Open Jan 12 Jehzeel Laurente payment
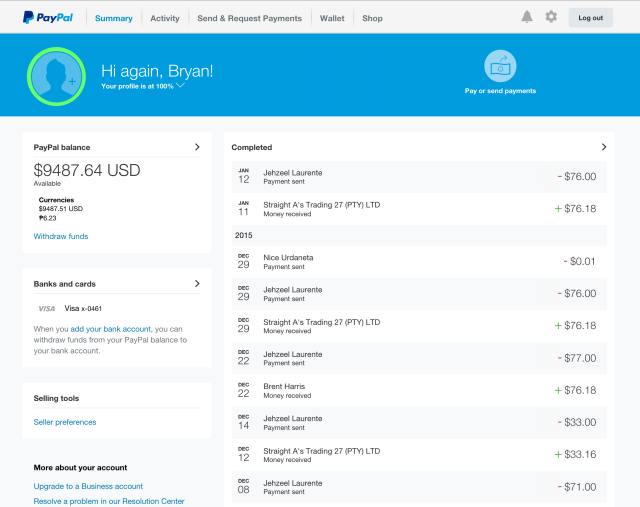640x507 pixels. [419, 177]
